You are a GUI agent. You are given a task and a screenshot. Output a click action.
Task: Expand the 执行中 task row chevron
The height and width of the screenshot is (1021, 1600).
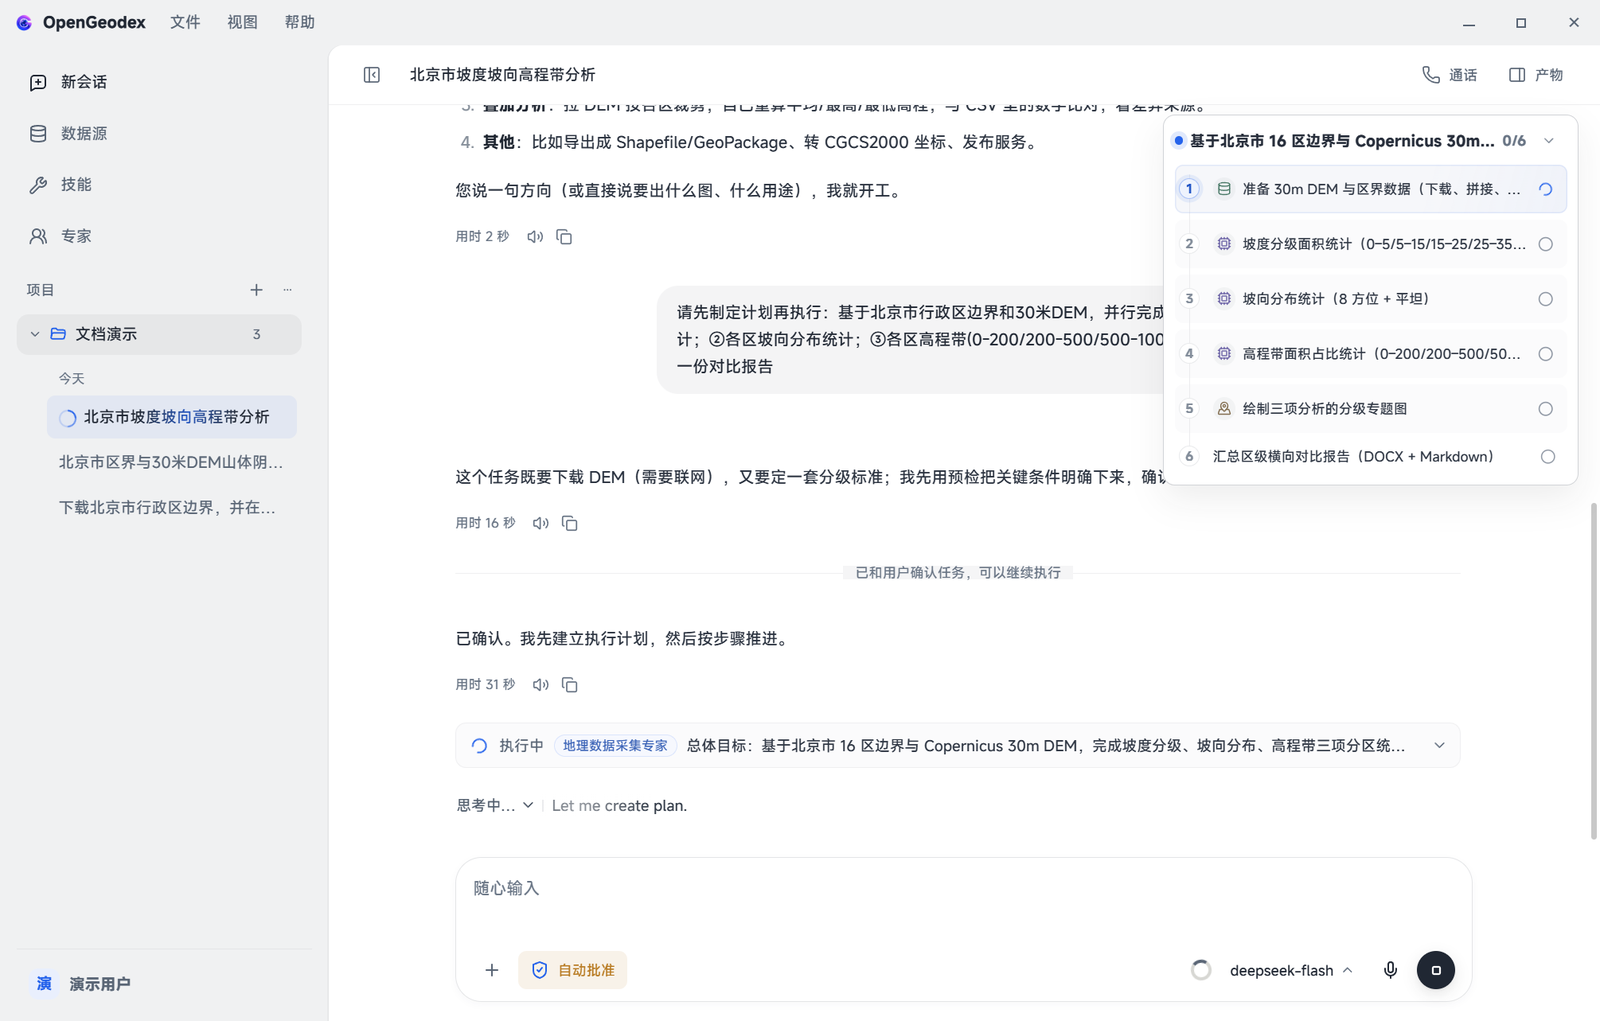click(x=1440, y=746)
